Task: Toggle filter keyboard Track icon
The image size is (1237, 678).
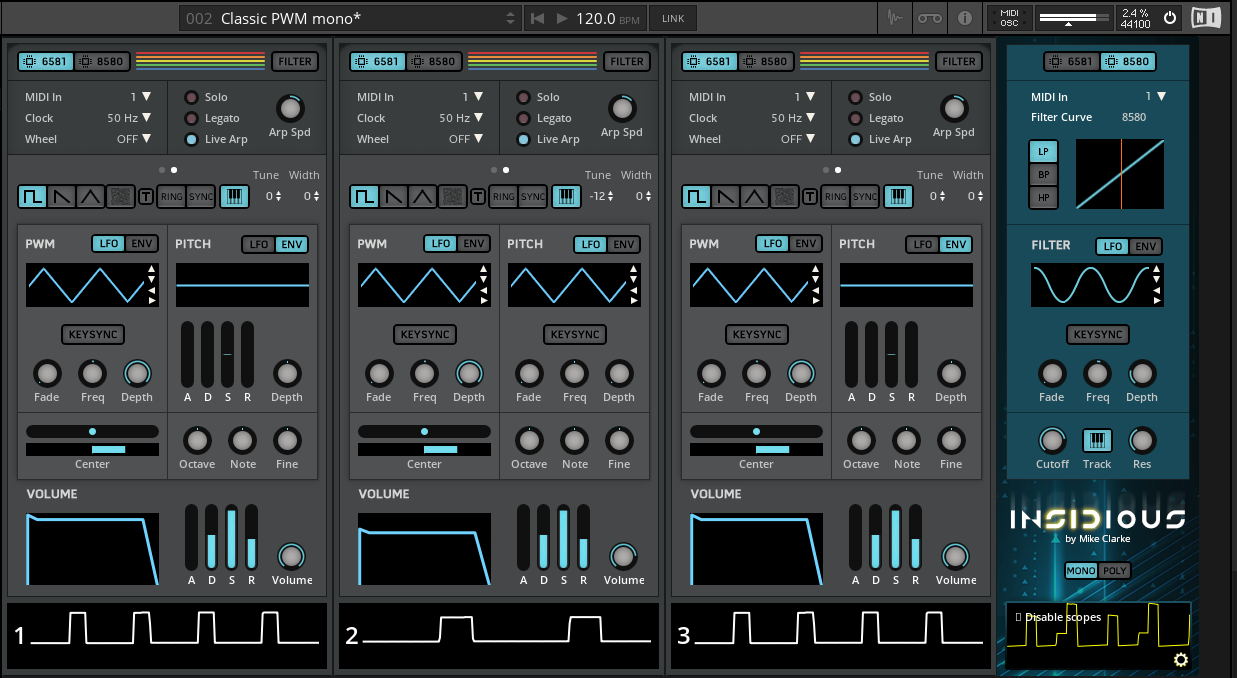Action: point(1097,440)
